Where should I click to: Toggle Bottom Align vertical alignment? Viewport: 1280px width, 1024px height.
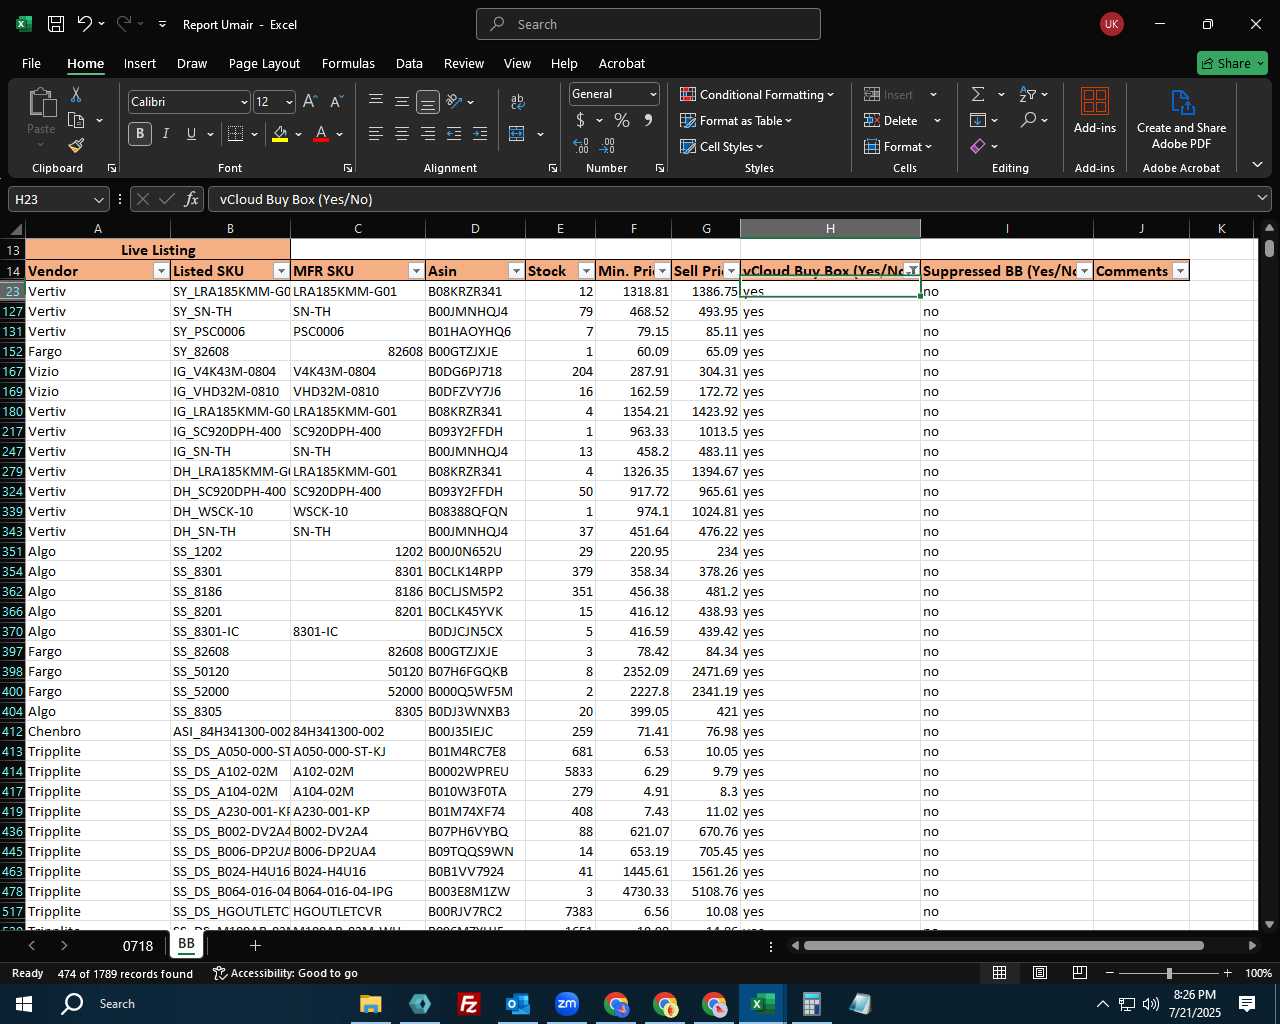click(427, 102)
